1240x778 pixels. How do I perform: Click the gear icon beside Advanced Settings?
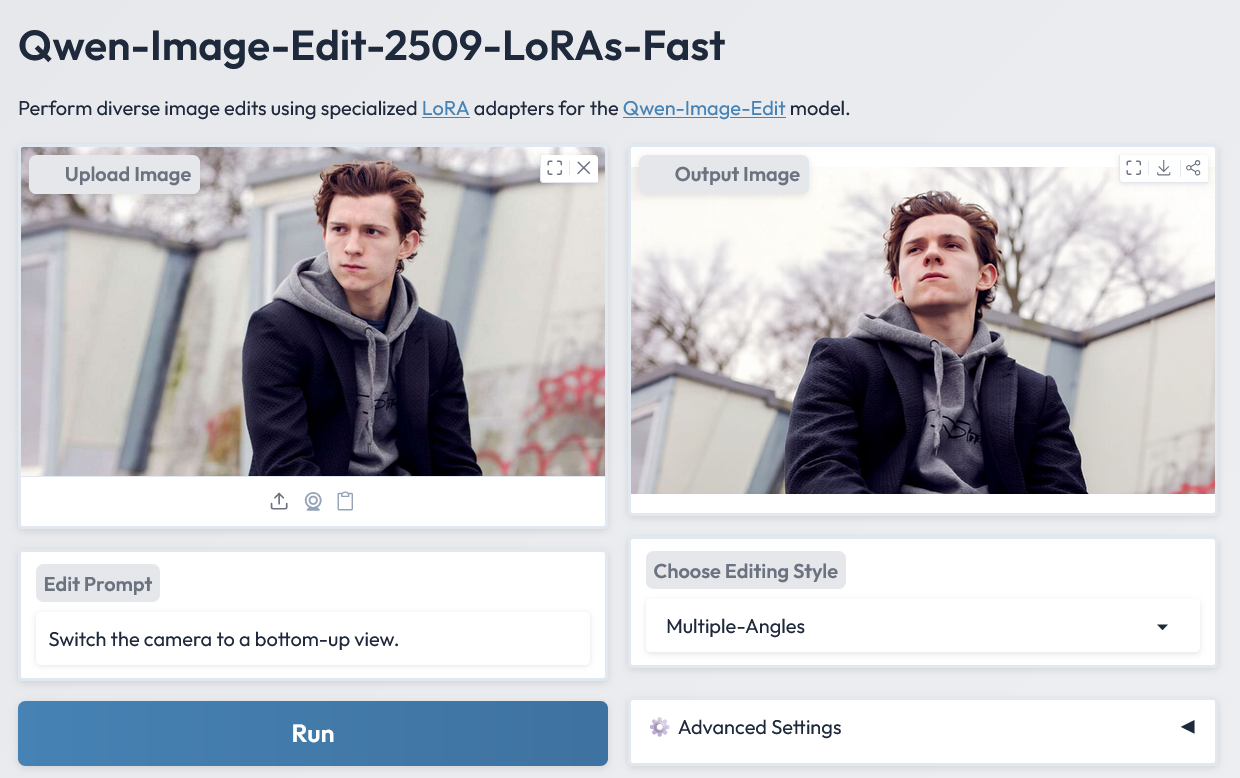tap(658, 727)
